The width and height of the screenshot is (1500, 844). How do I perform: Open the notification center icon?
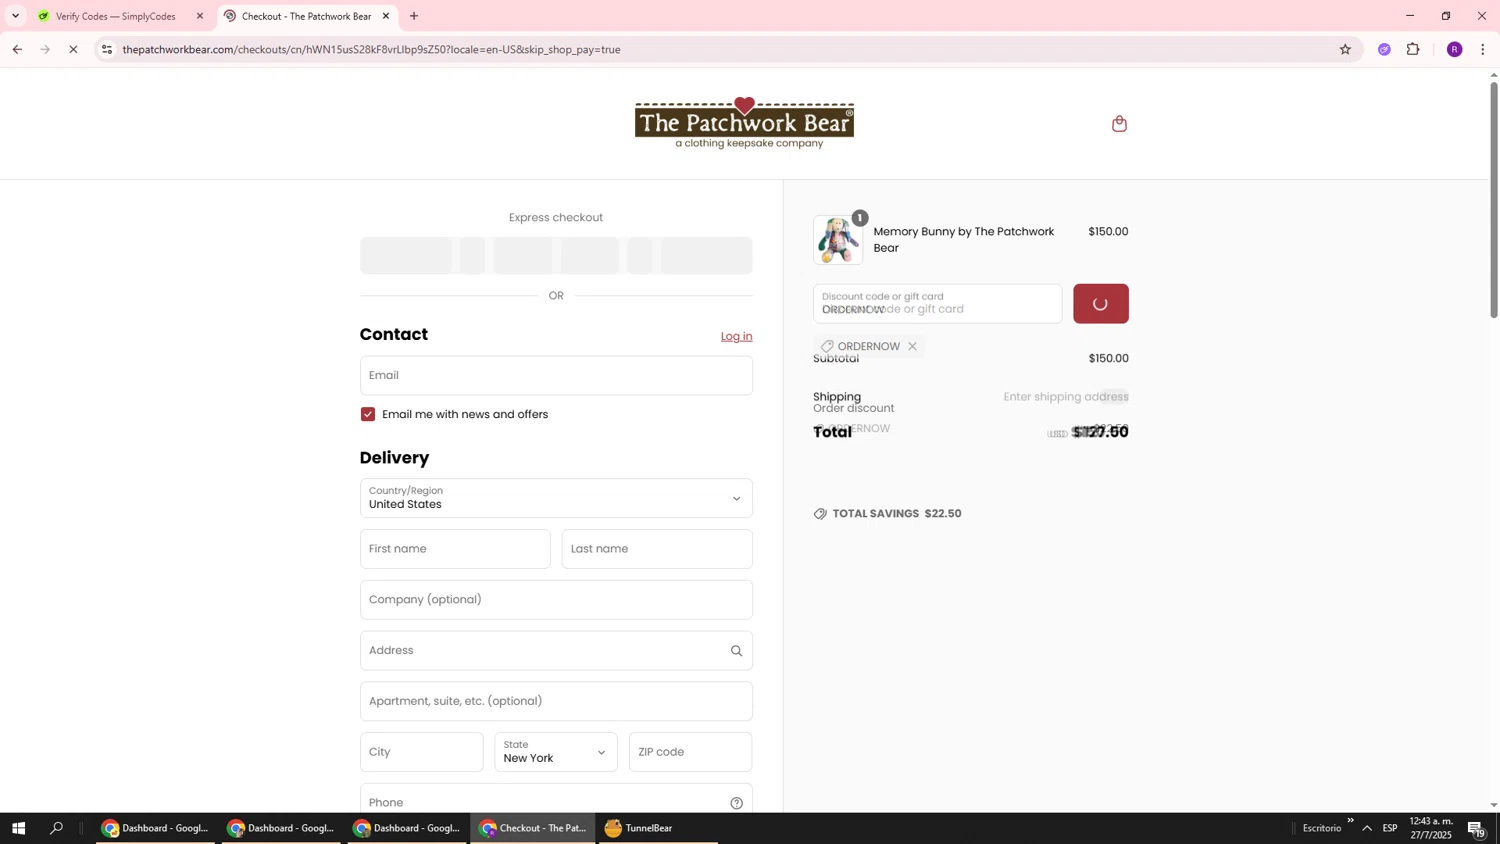click(1476, 828)
